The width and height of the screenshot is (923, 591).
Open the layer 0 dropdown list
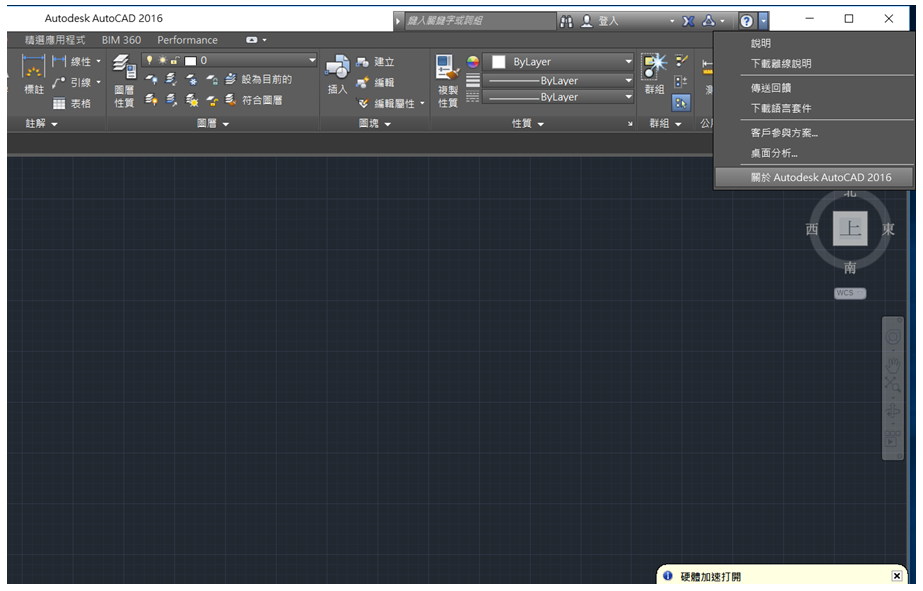(x=312, y=60)
